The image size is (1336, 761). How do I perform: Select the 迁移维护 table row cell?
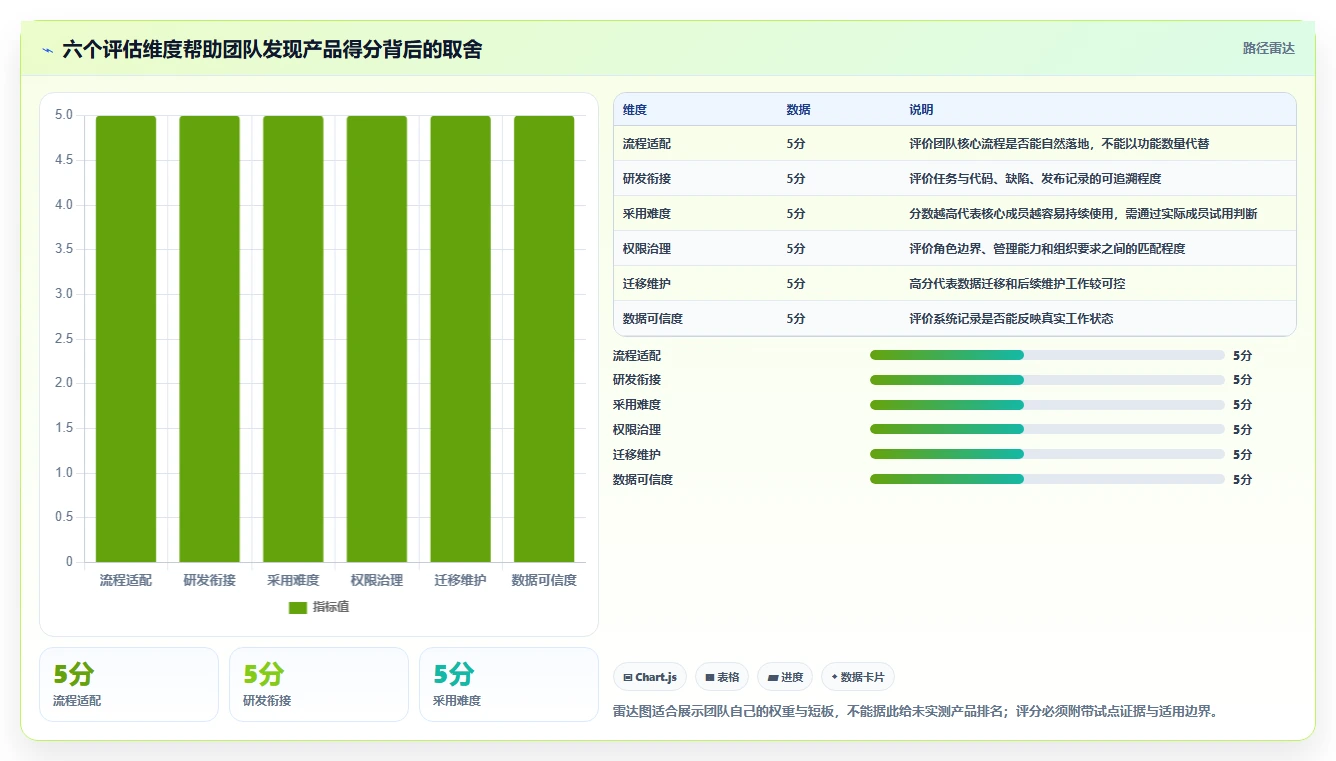pyautogui.click(x=647, y=284)
